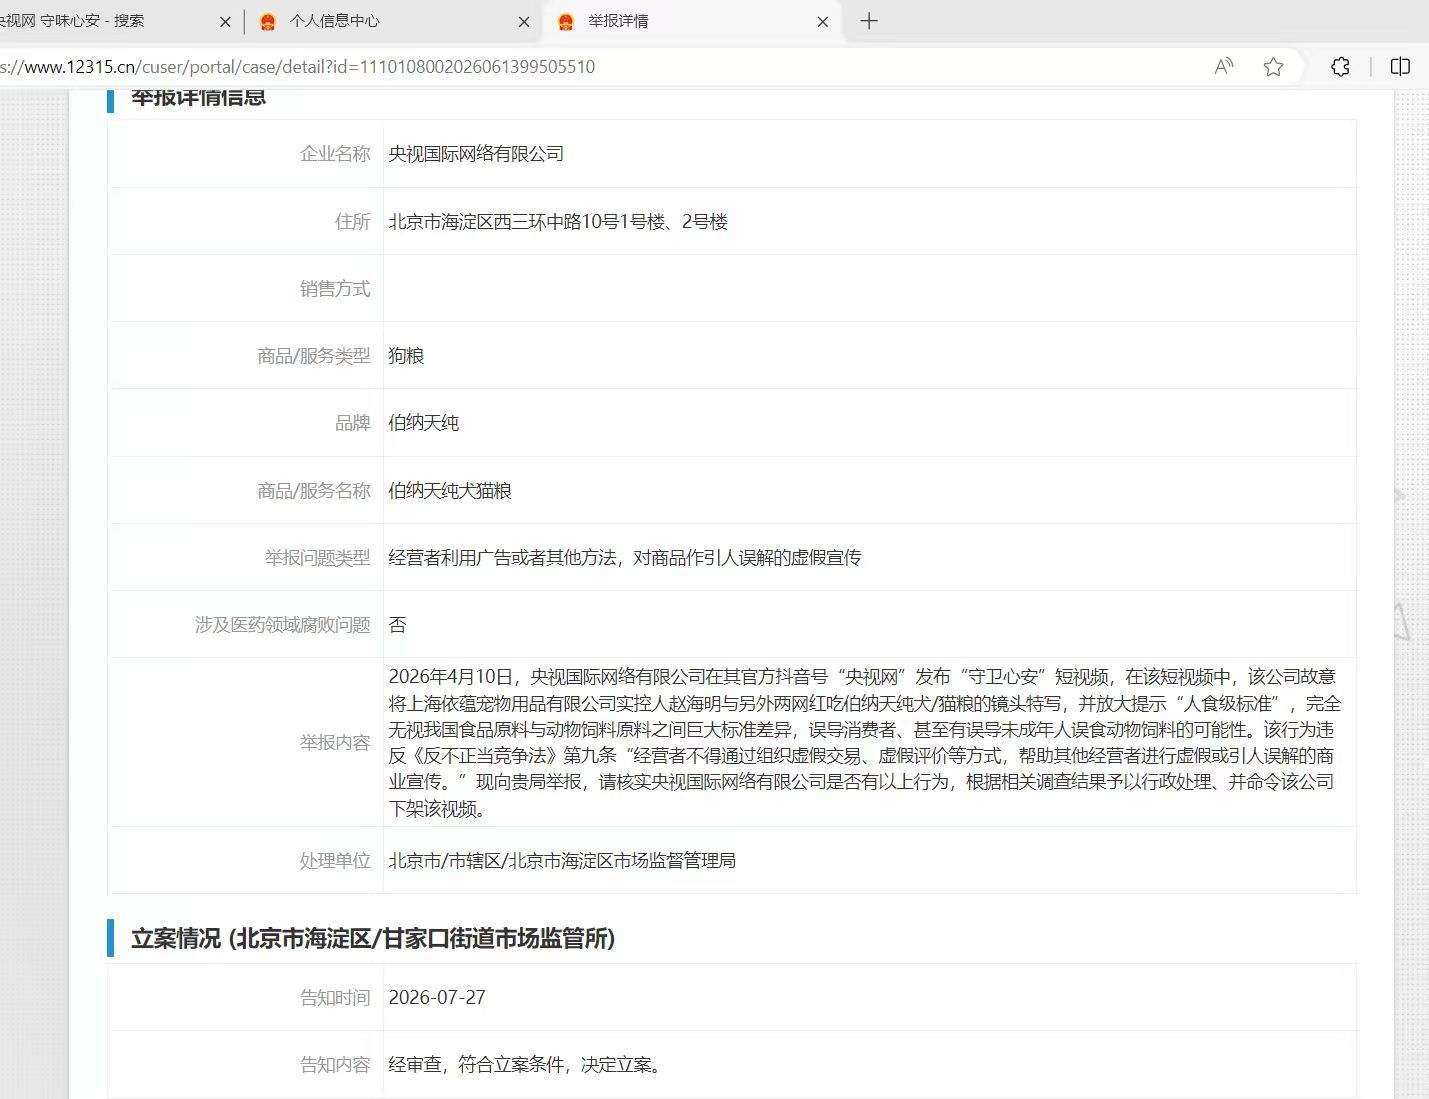Viewport: 1429px width, 1099px height.
Task: Click the notification date 2026-07-27
Action: tap(437, 998)
